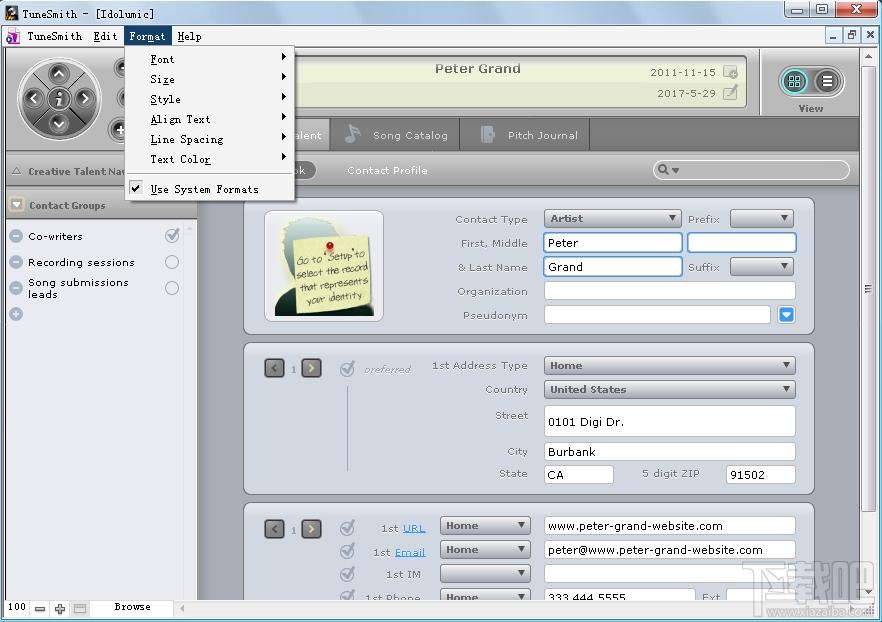
Task: Click the up arrow on navigation wheel
Action: [59, 74]
